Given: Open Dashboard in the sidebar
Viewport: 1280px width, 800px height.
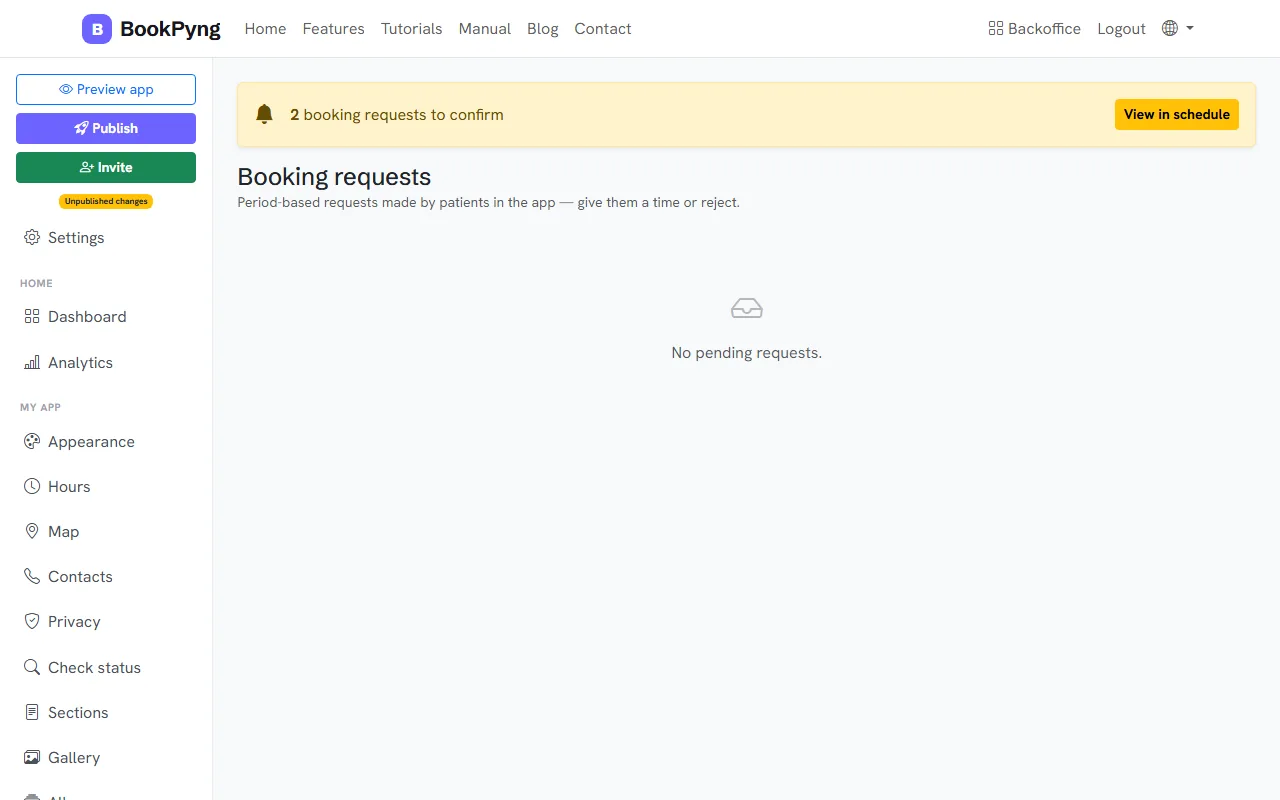Looking at the screenshot, I should pyautogui.click(x=106, y=316).
